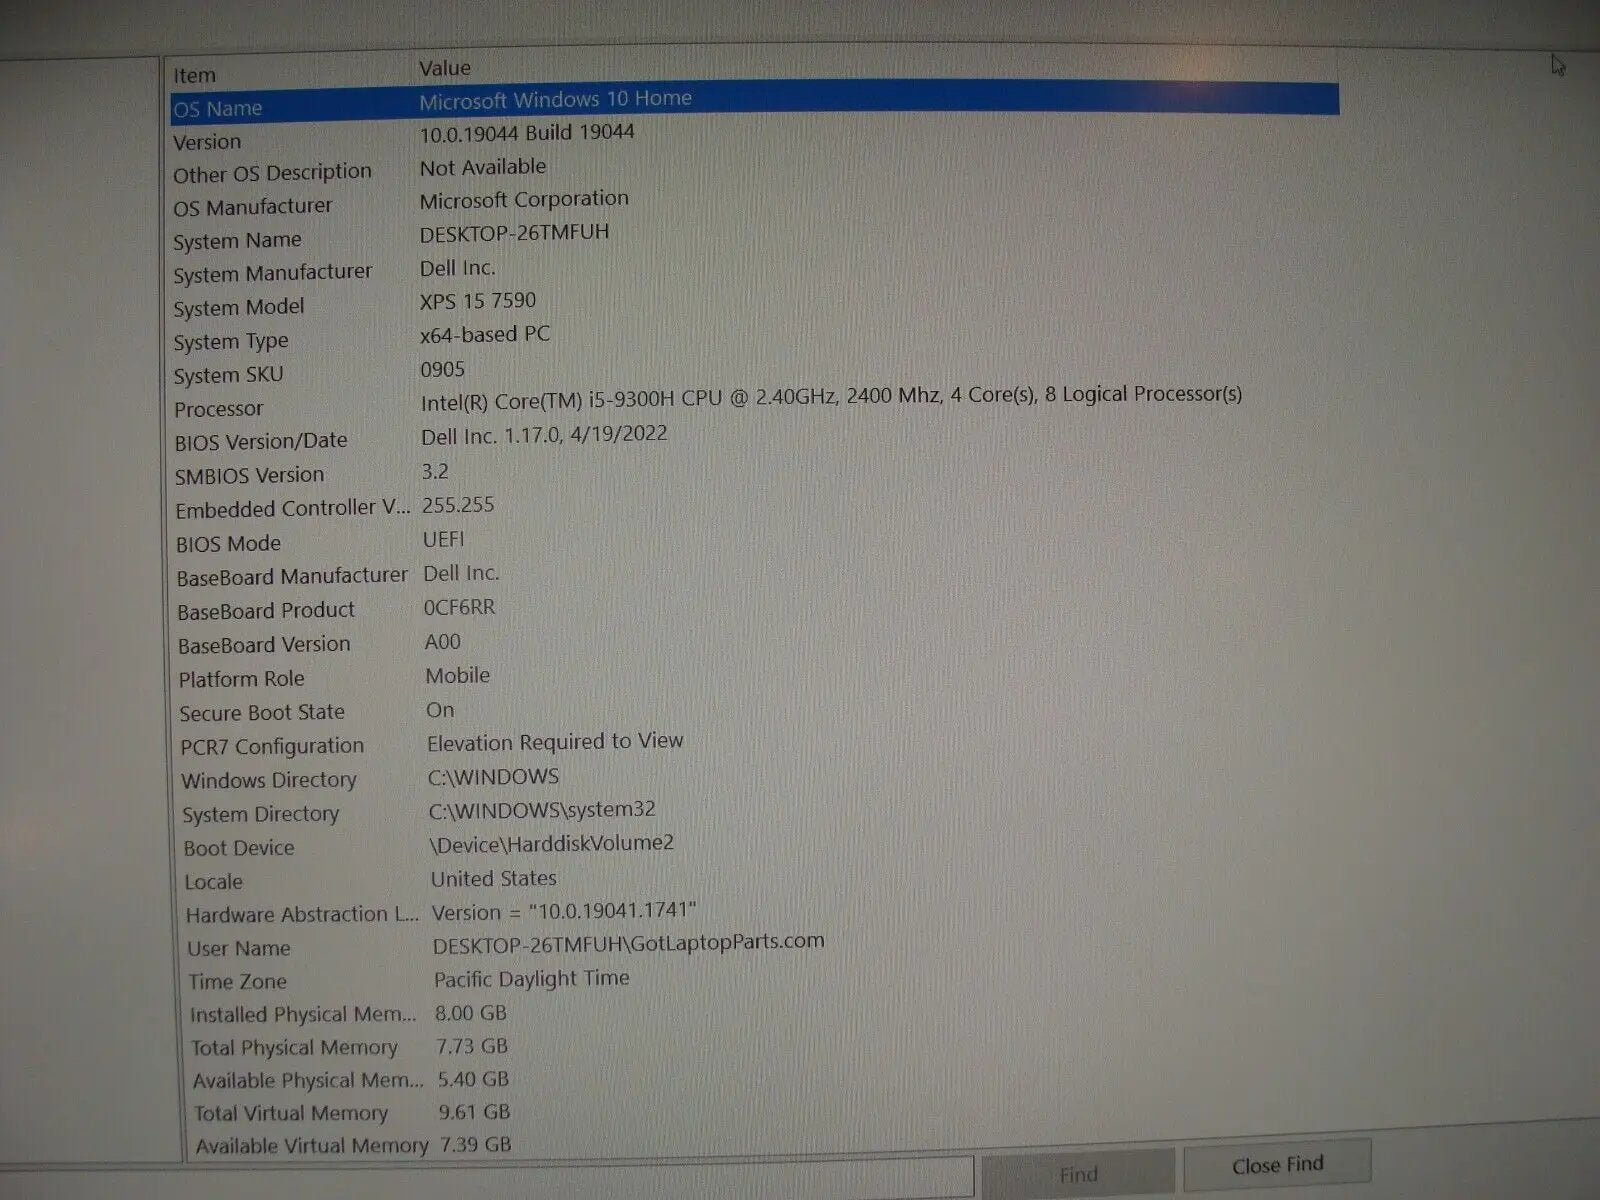Select the Available Virtual Memory row
Image resolution: width=1600 pixels, height=1200 pixels.
312,1146
